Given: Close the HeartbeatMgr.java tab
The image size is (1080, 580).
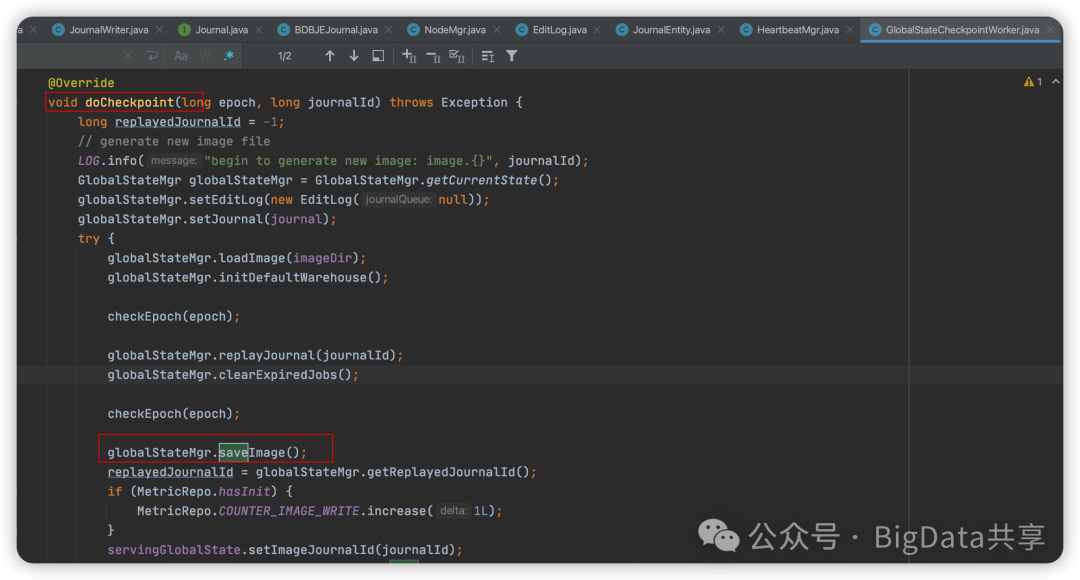Looking at the screenshot, I should [850, 30].
